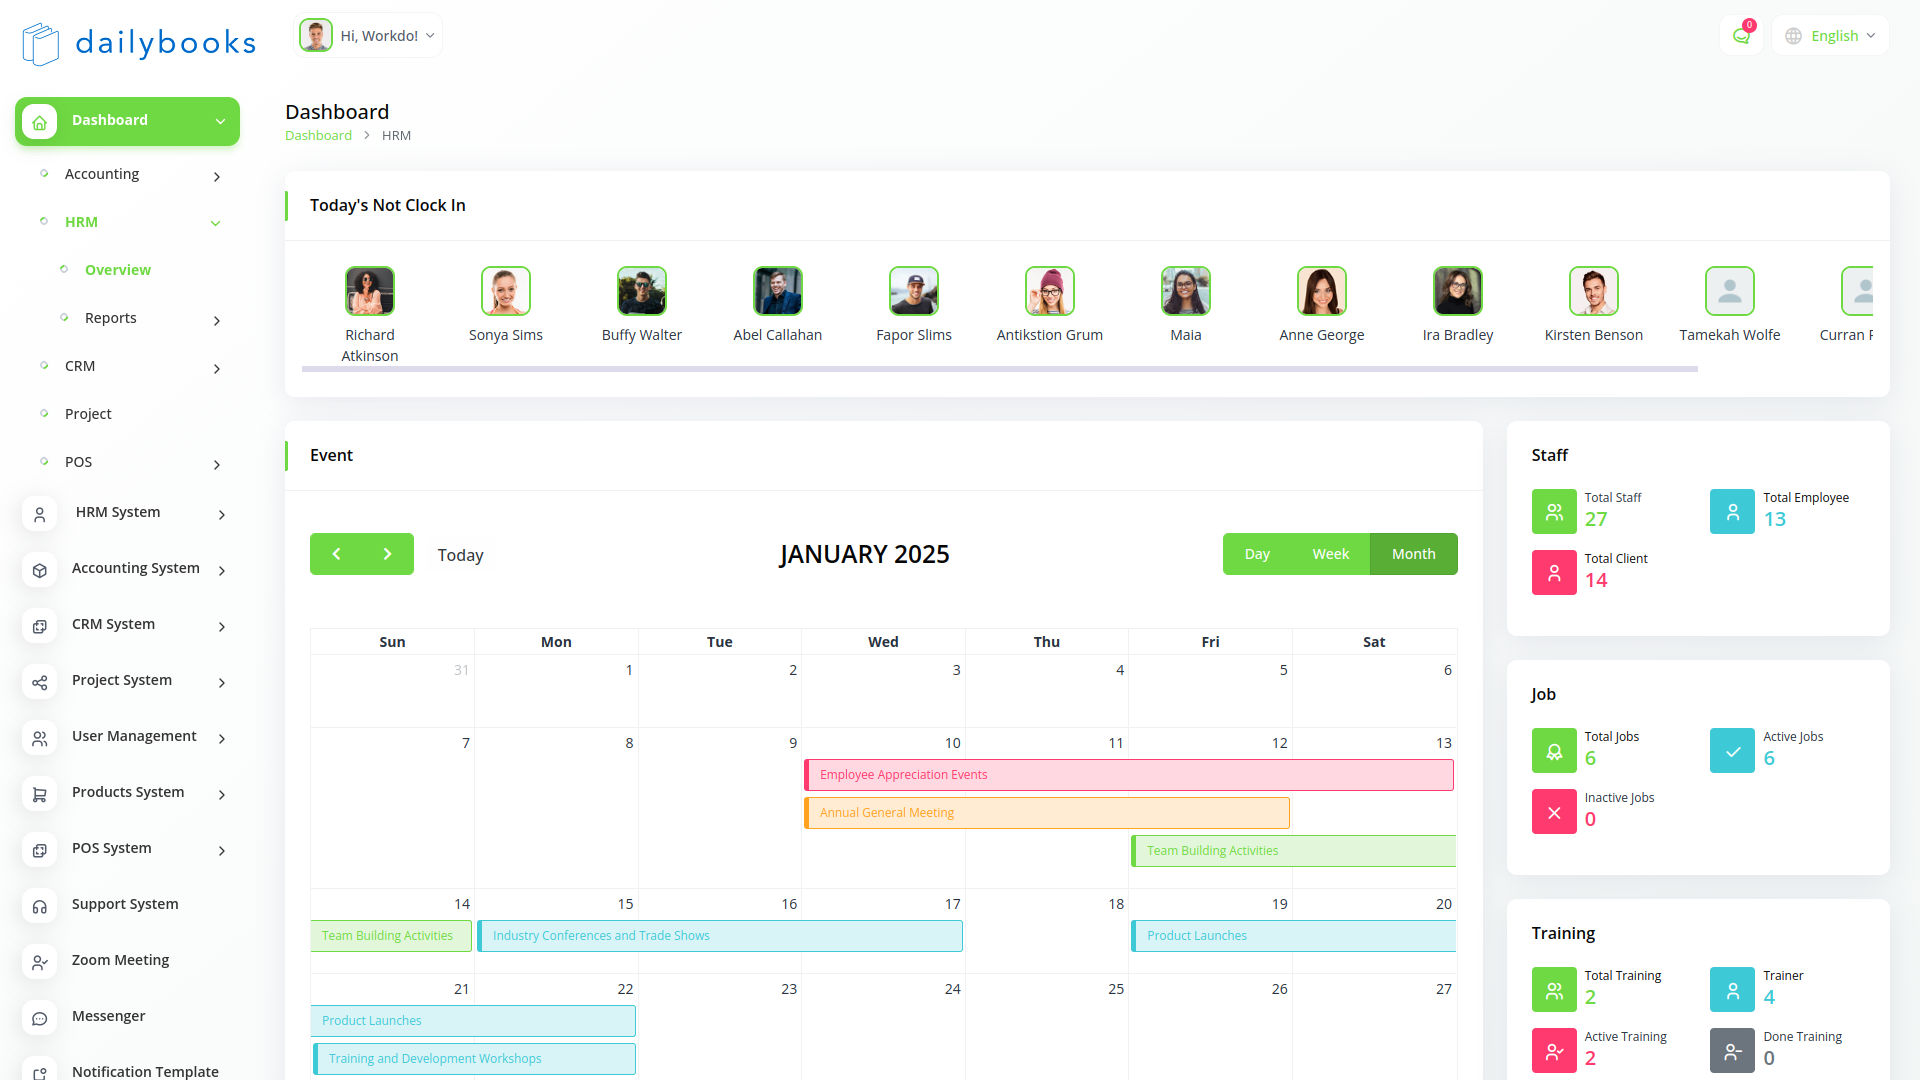Screen dimensions: 1920x1080
Task: Open the Reports menu item under HRM
Action: pyautogui.click(x=111, y=318)
